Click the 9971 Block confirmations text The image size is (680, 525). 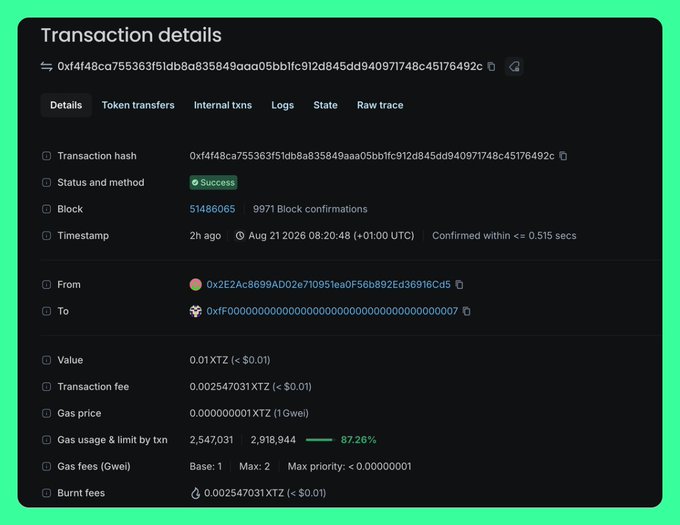(310, 209)
